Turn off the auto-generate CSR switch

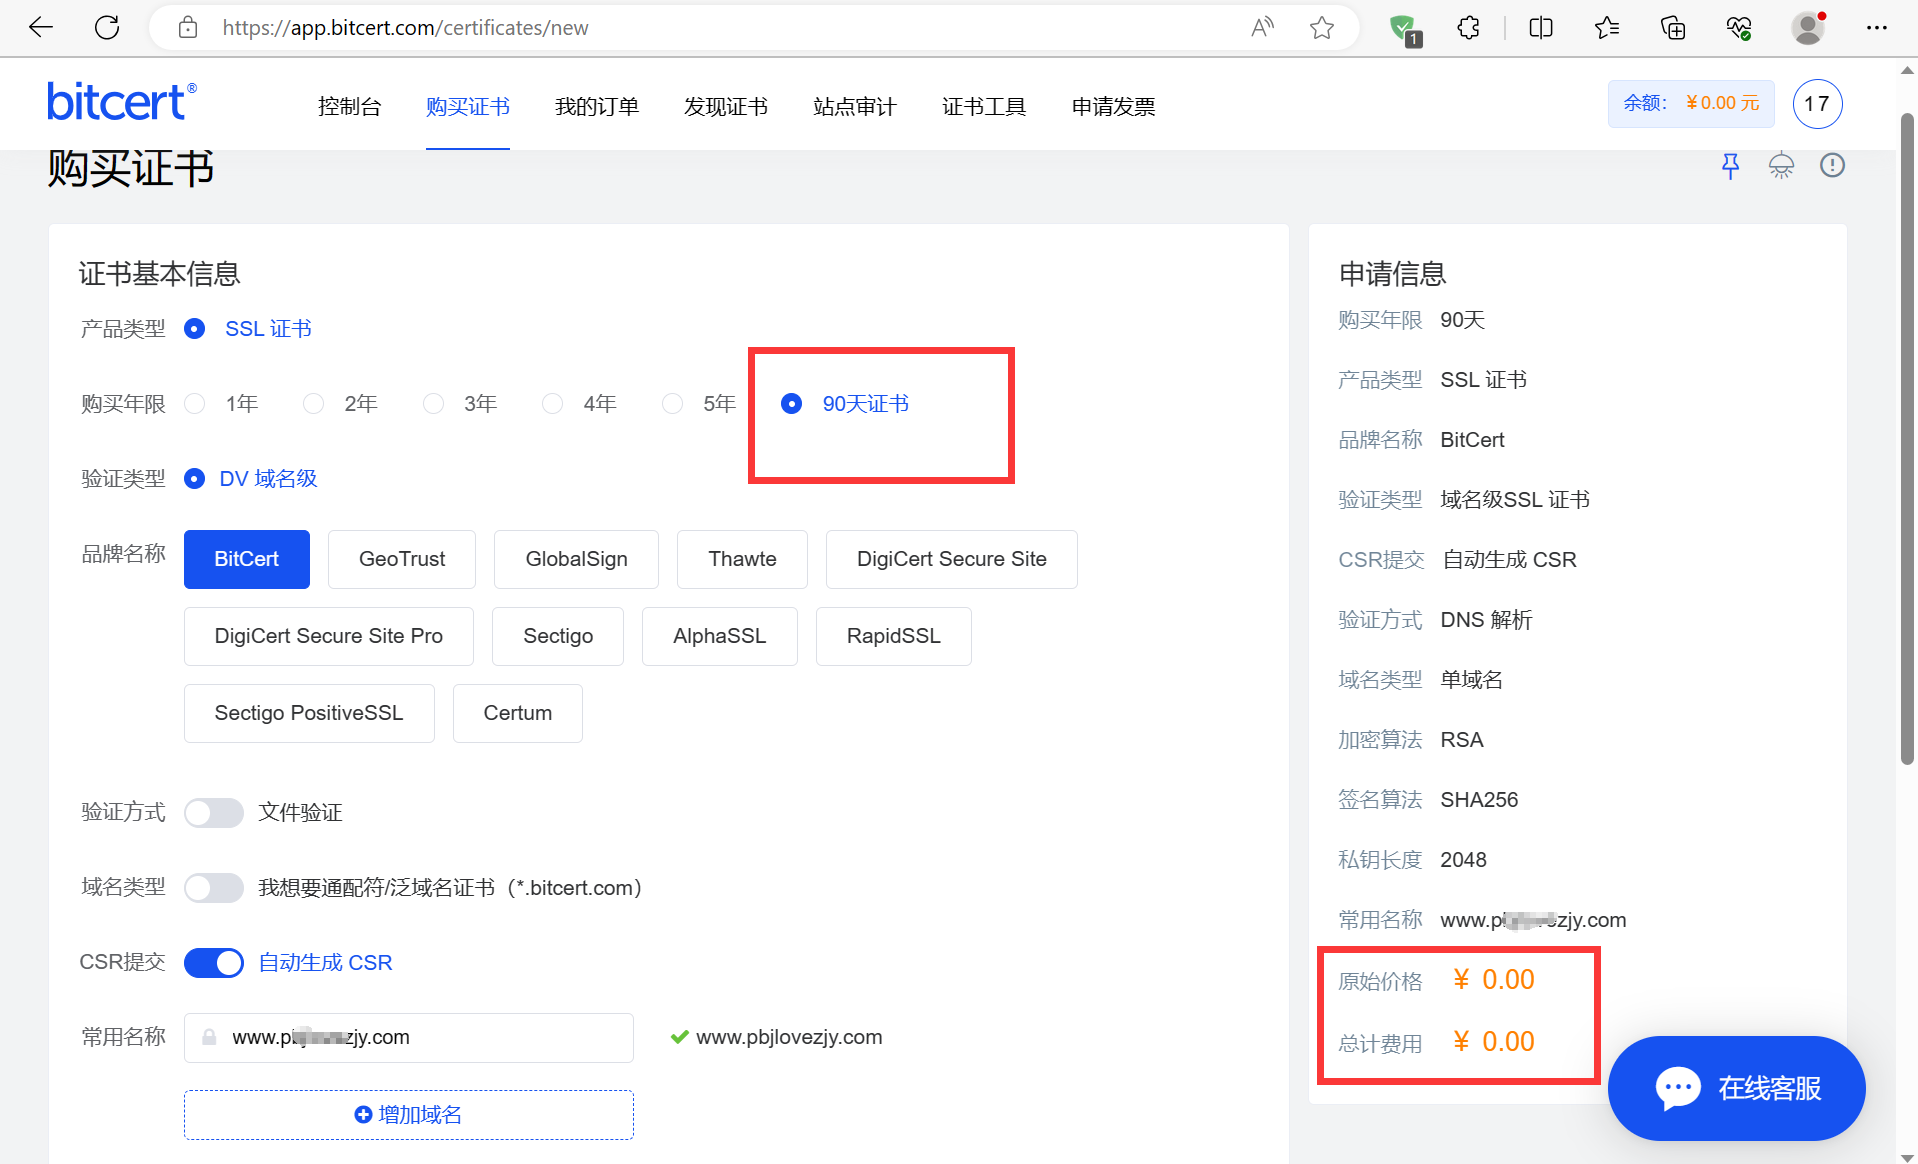pos(214,962)
